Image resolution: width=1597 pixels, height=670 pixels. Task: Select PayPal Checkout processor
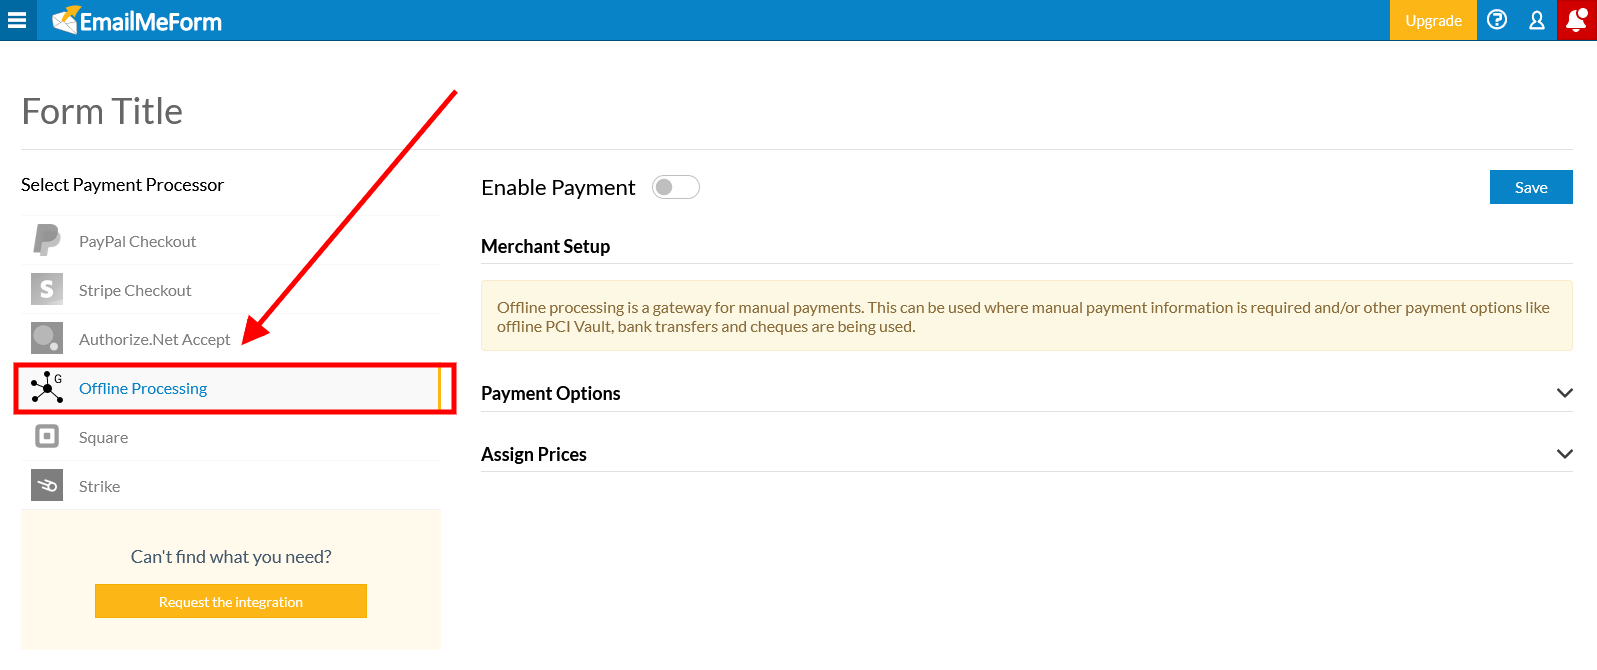coord(231,241)
